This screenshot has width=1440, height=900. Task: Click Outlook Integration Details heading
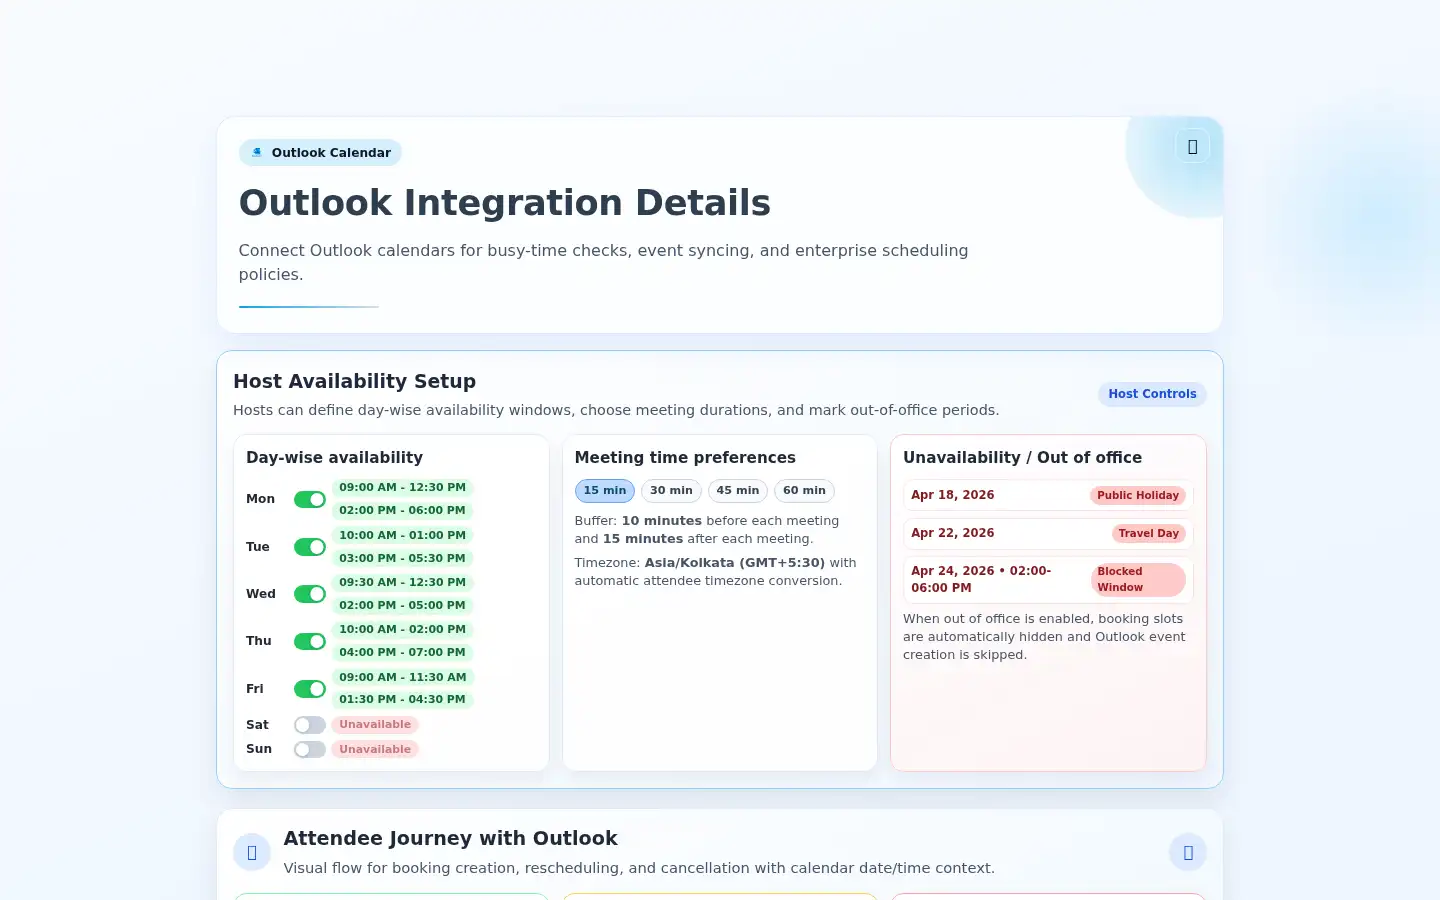505,203
